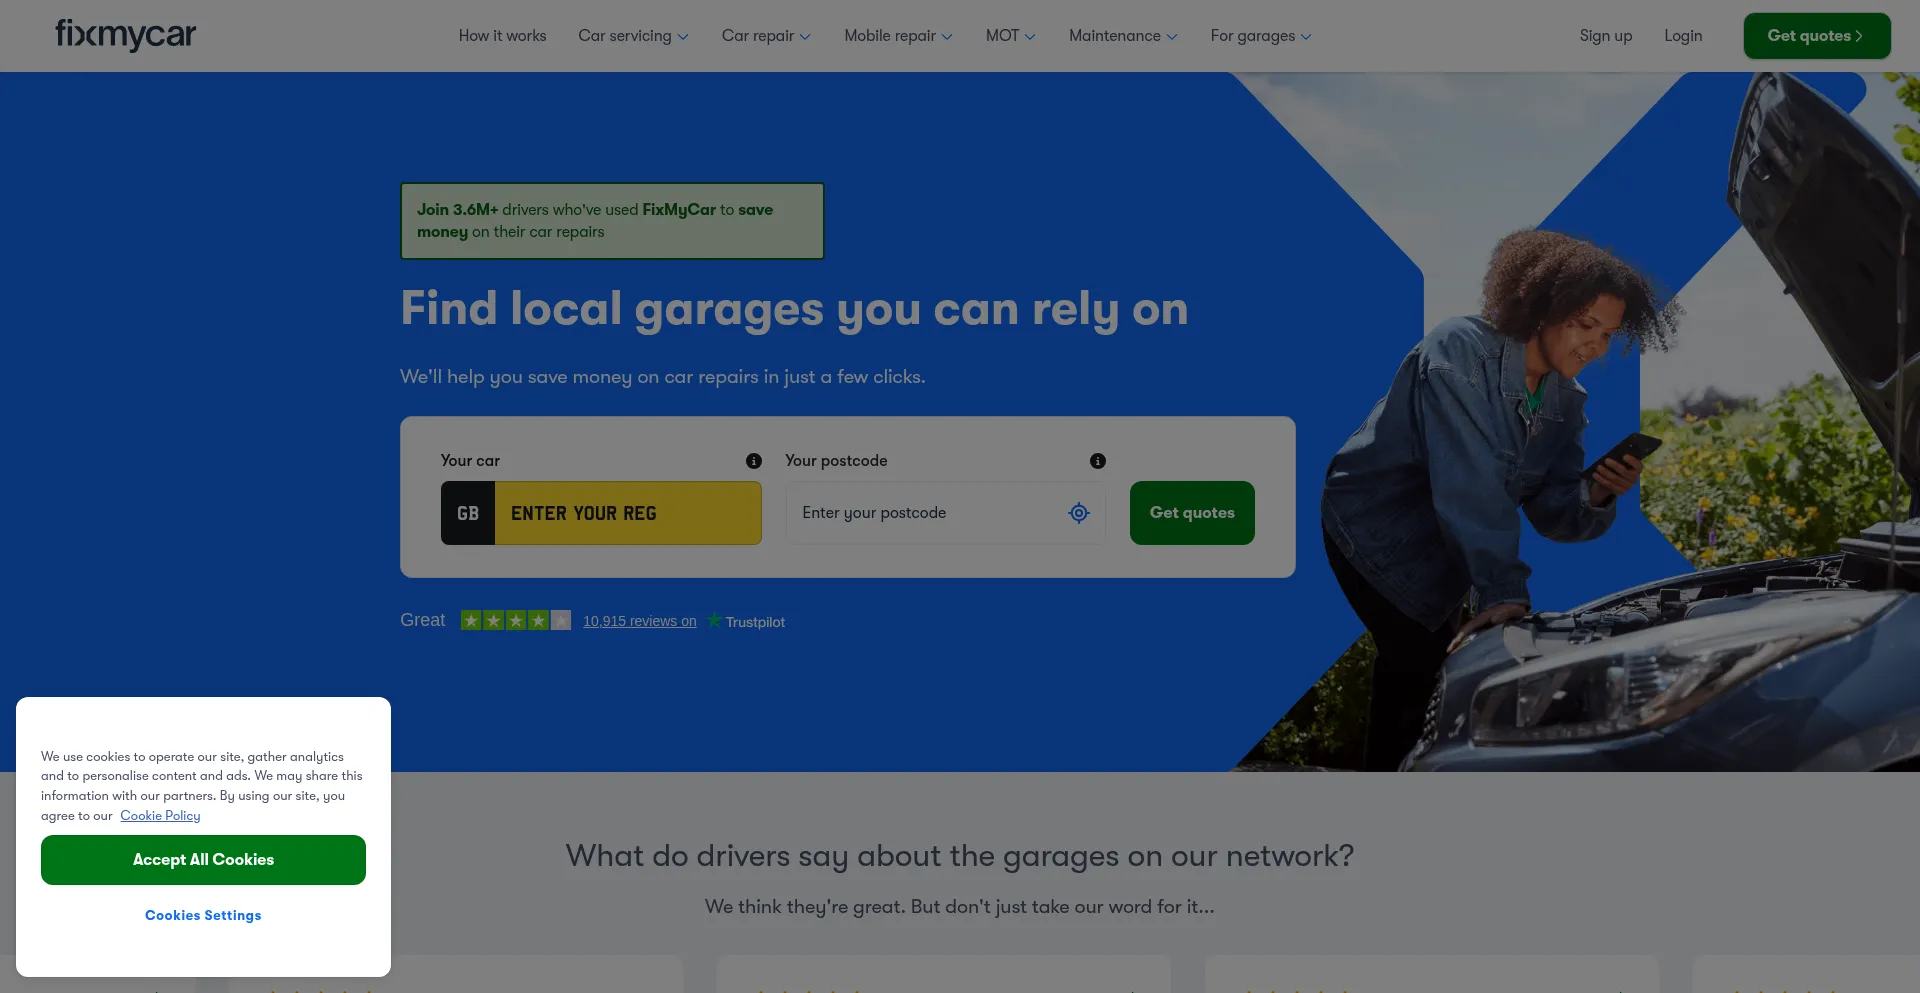
Task: Click Sign up in the header
Action: coord(1605,36)
